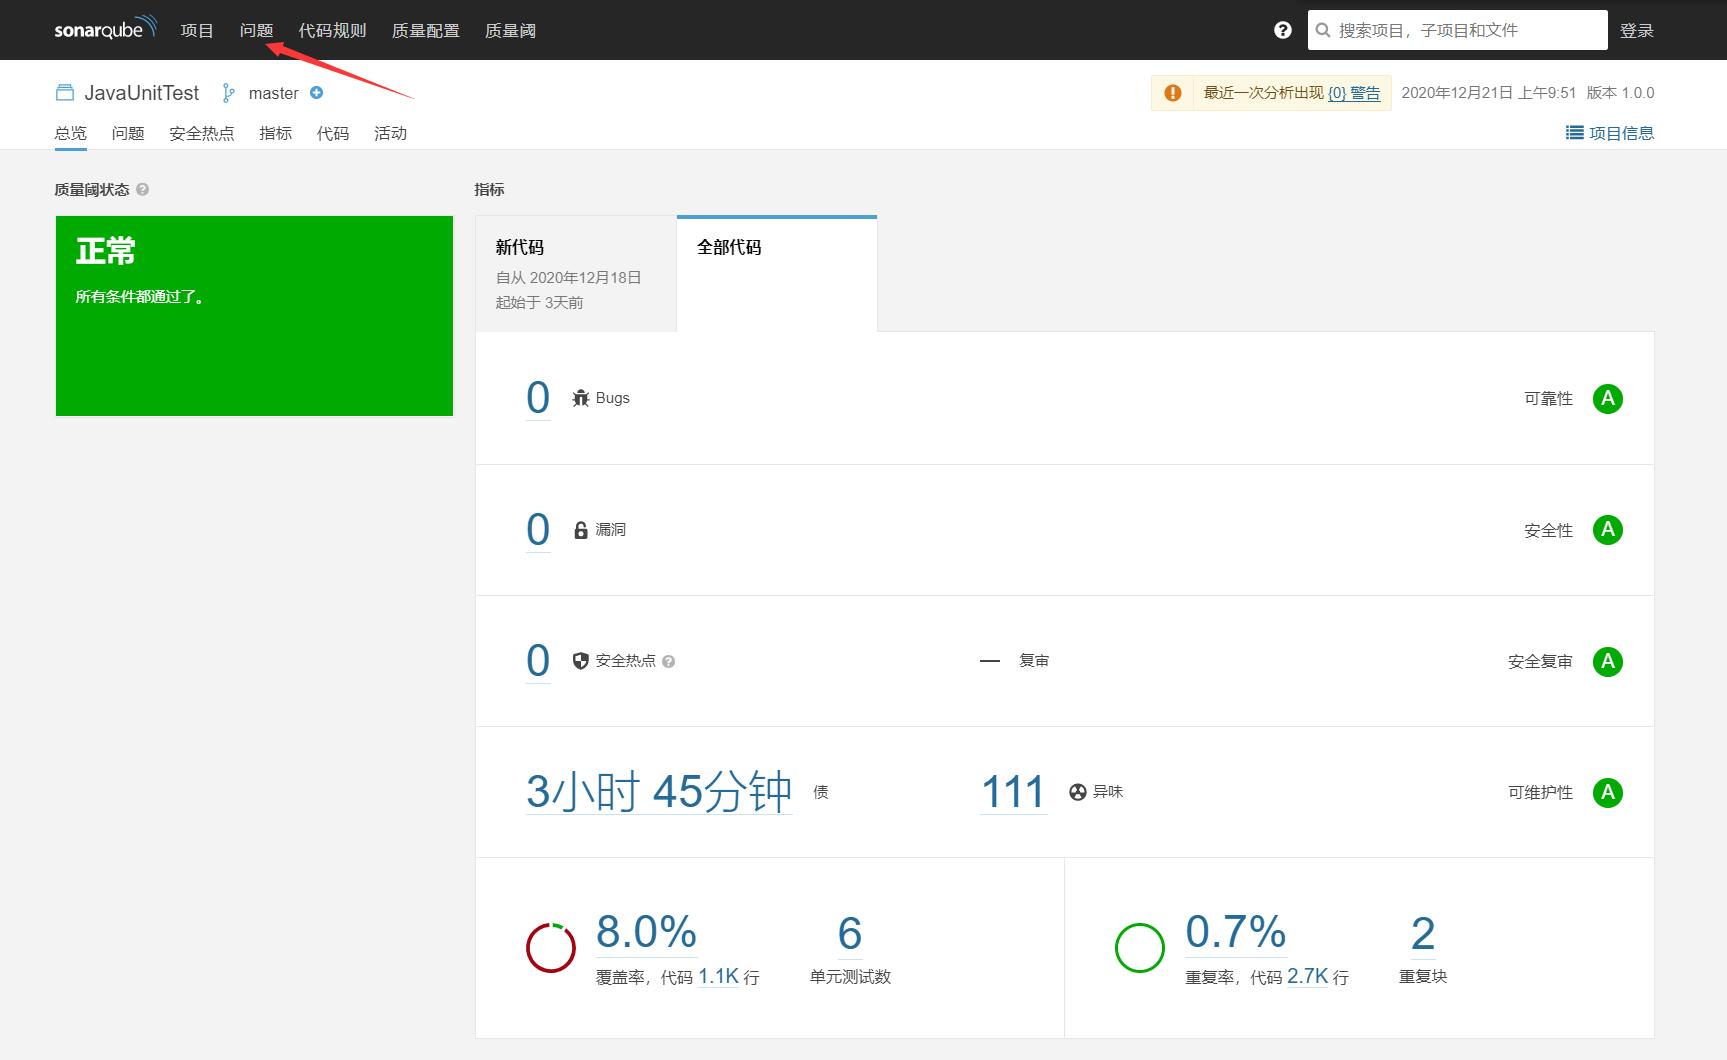The image size is (1727, 1060).
Task: Click the 2.7K lines link
Action: pyautogui.click(x=1308, y=977)
